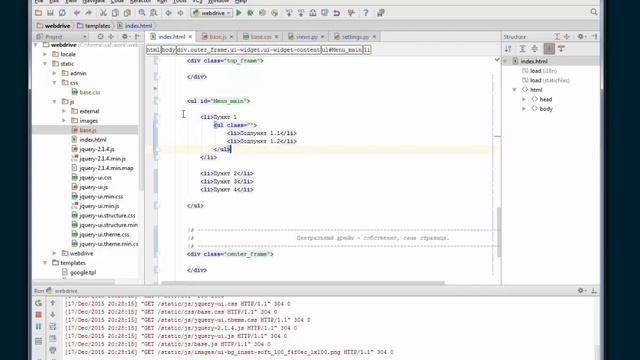The width and height of the screenshot is (640, 360).
Task: Open the Structure panel settings gear
Action: point(581,37)
